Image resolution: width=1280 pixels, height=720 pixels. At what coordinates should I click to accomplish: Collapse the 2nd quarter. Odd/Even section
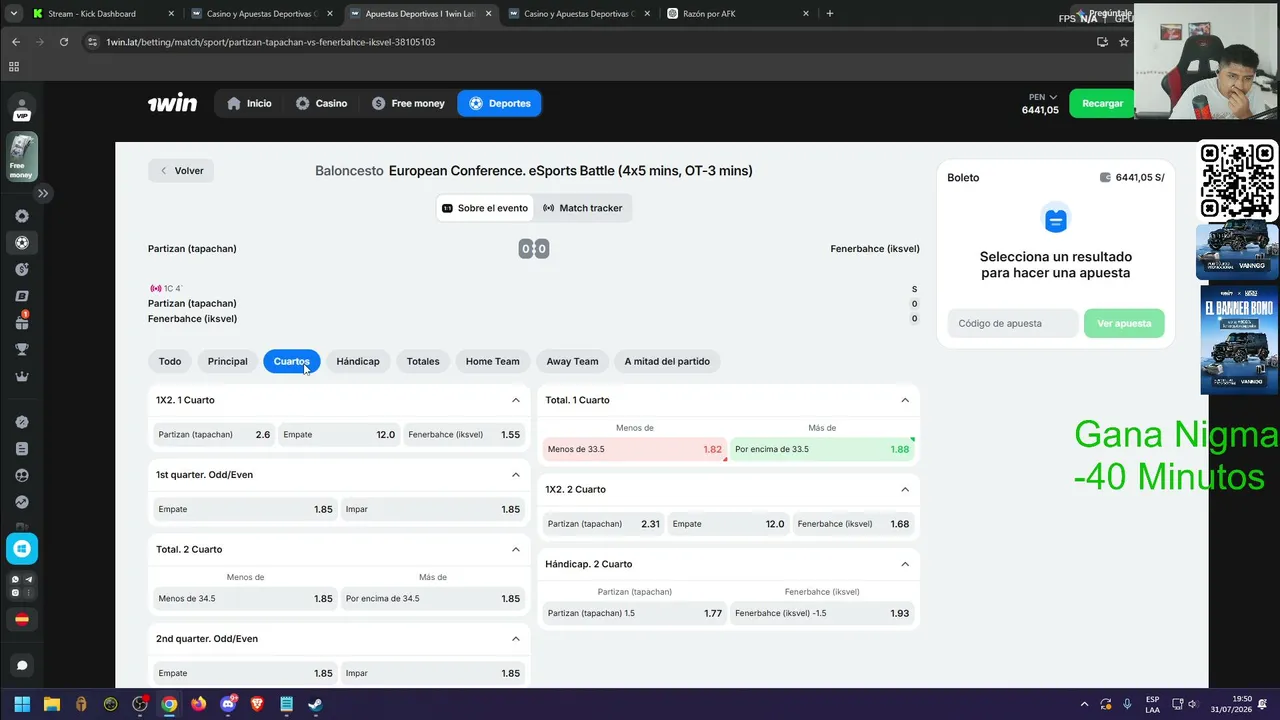pyautogui.click(x=516, y=639)
